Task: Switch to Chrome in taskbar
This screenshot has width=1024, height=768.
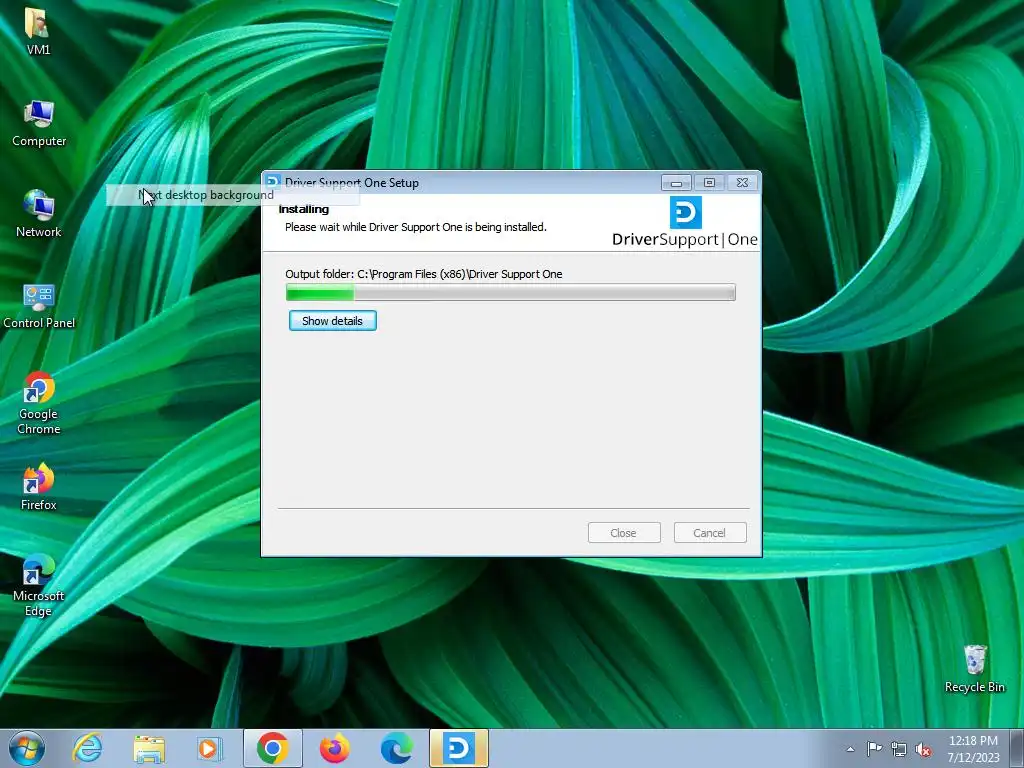Action: [x=273, y=748]
